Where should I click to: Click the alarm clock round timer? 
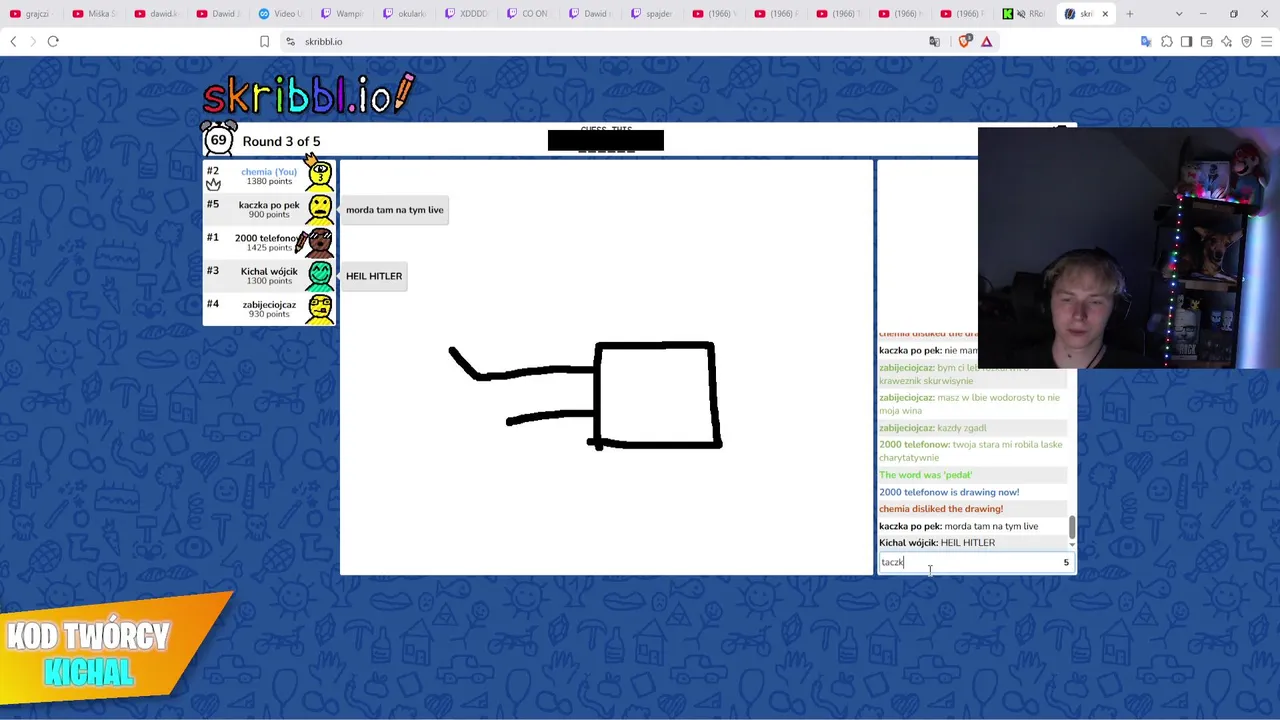[x=218, y=140]
